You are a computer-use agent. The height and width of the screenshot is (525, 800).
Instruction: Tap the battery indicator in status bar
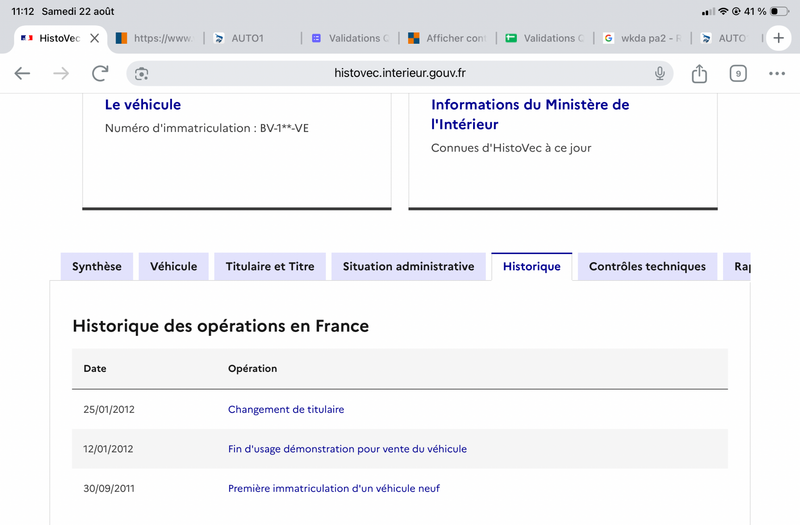tap(780, 11)
